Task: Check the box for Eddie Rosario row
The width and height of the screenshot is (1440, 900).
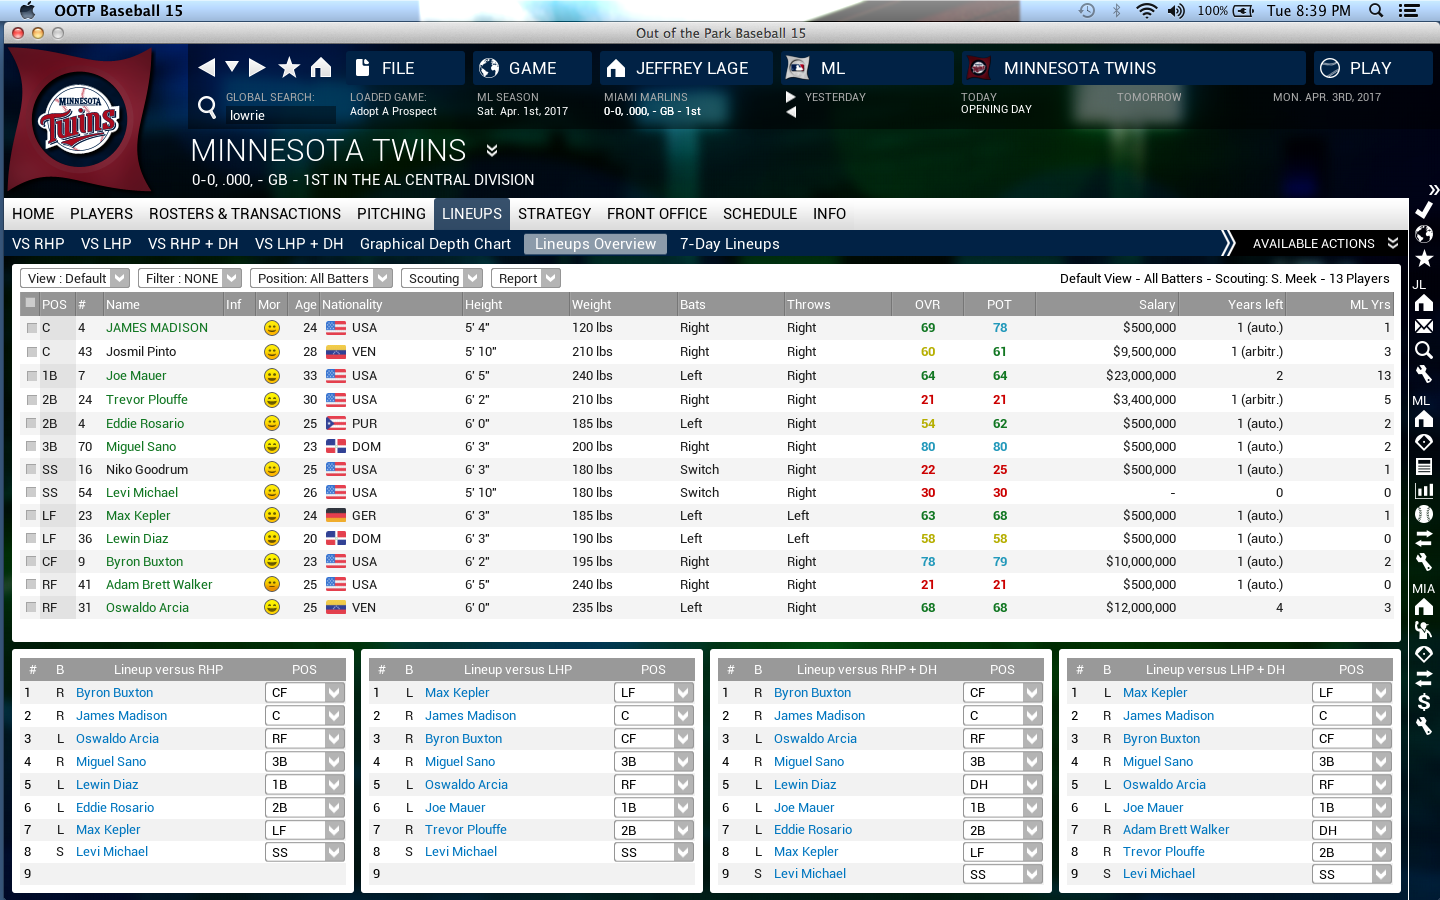Action: click(31, 424)
